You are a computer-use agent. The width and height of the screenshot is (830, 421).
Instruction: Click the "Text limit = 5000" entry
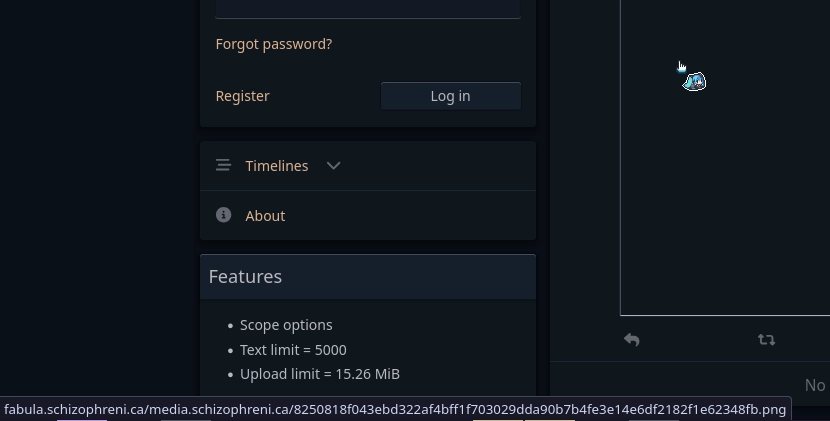(293, 350)
